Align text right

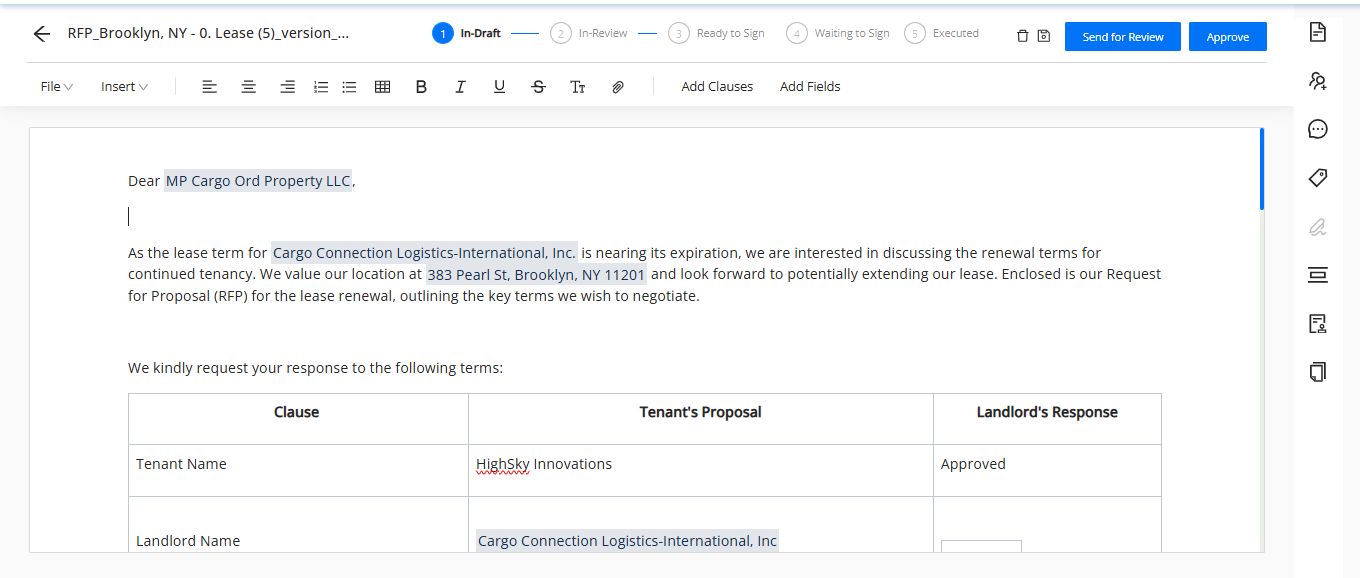point(287,87)
